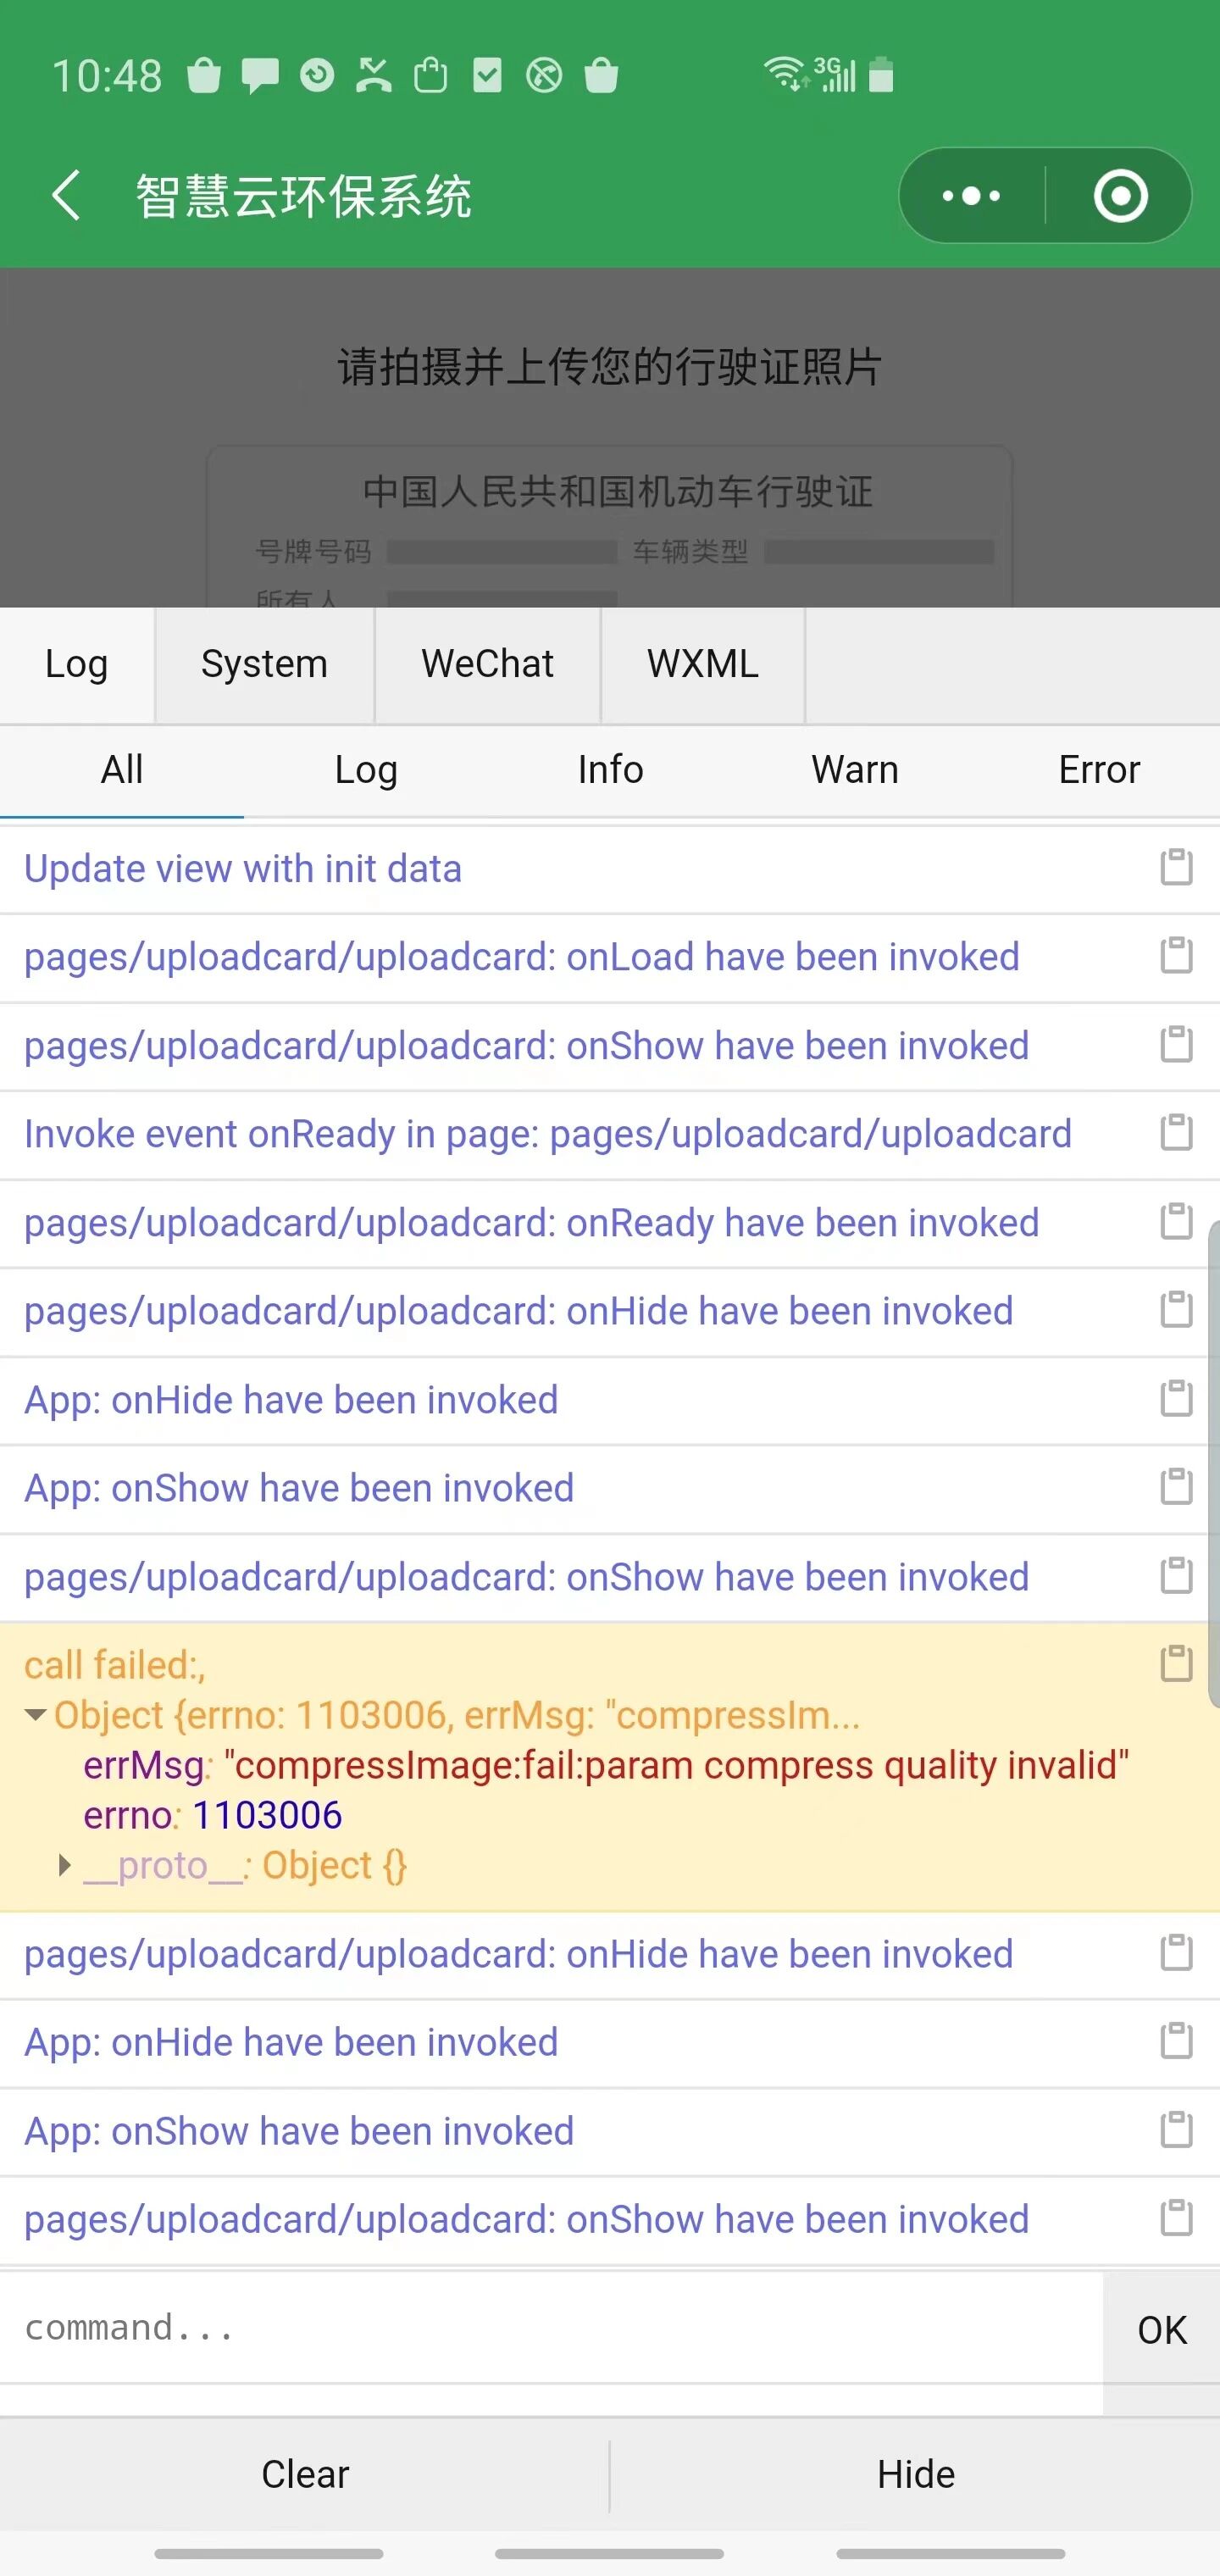Viewport: 1220px width, 2576px height.
Task: Open the three-dot mini program menu
Action: click(x=971, y=196)
